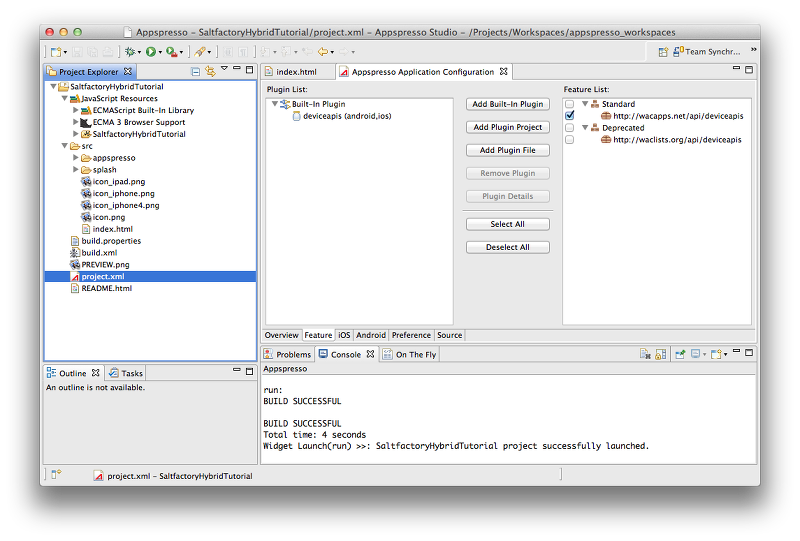The width and height of the screenshot is (800, 541).
Task: Click the pencil search/annotation toolbar icon
Action: click(200, 52)
